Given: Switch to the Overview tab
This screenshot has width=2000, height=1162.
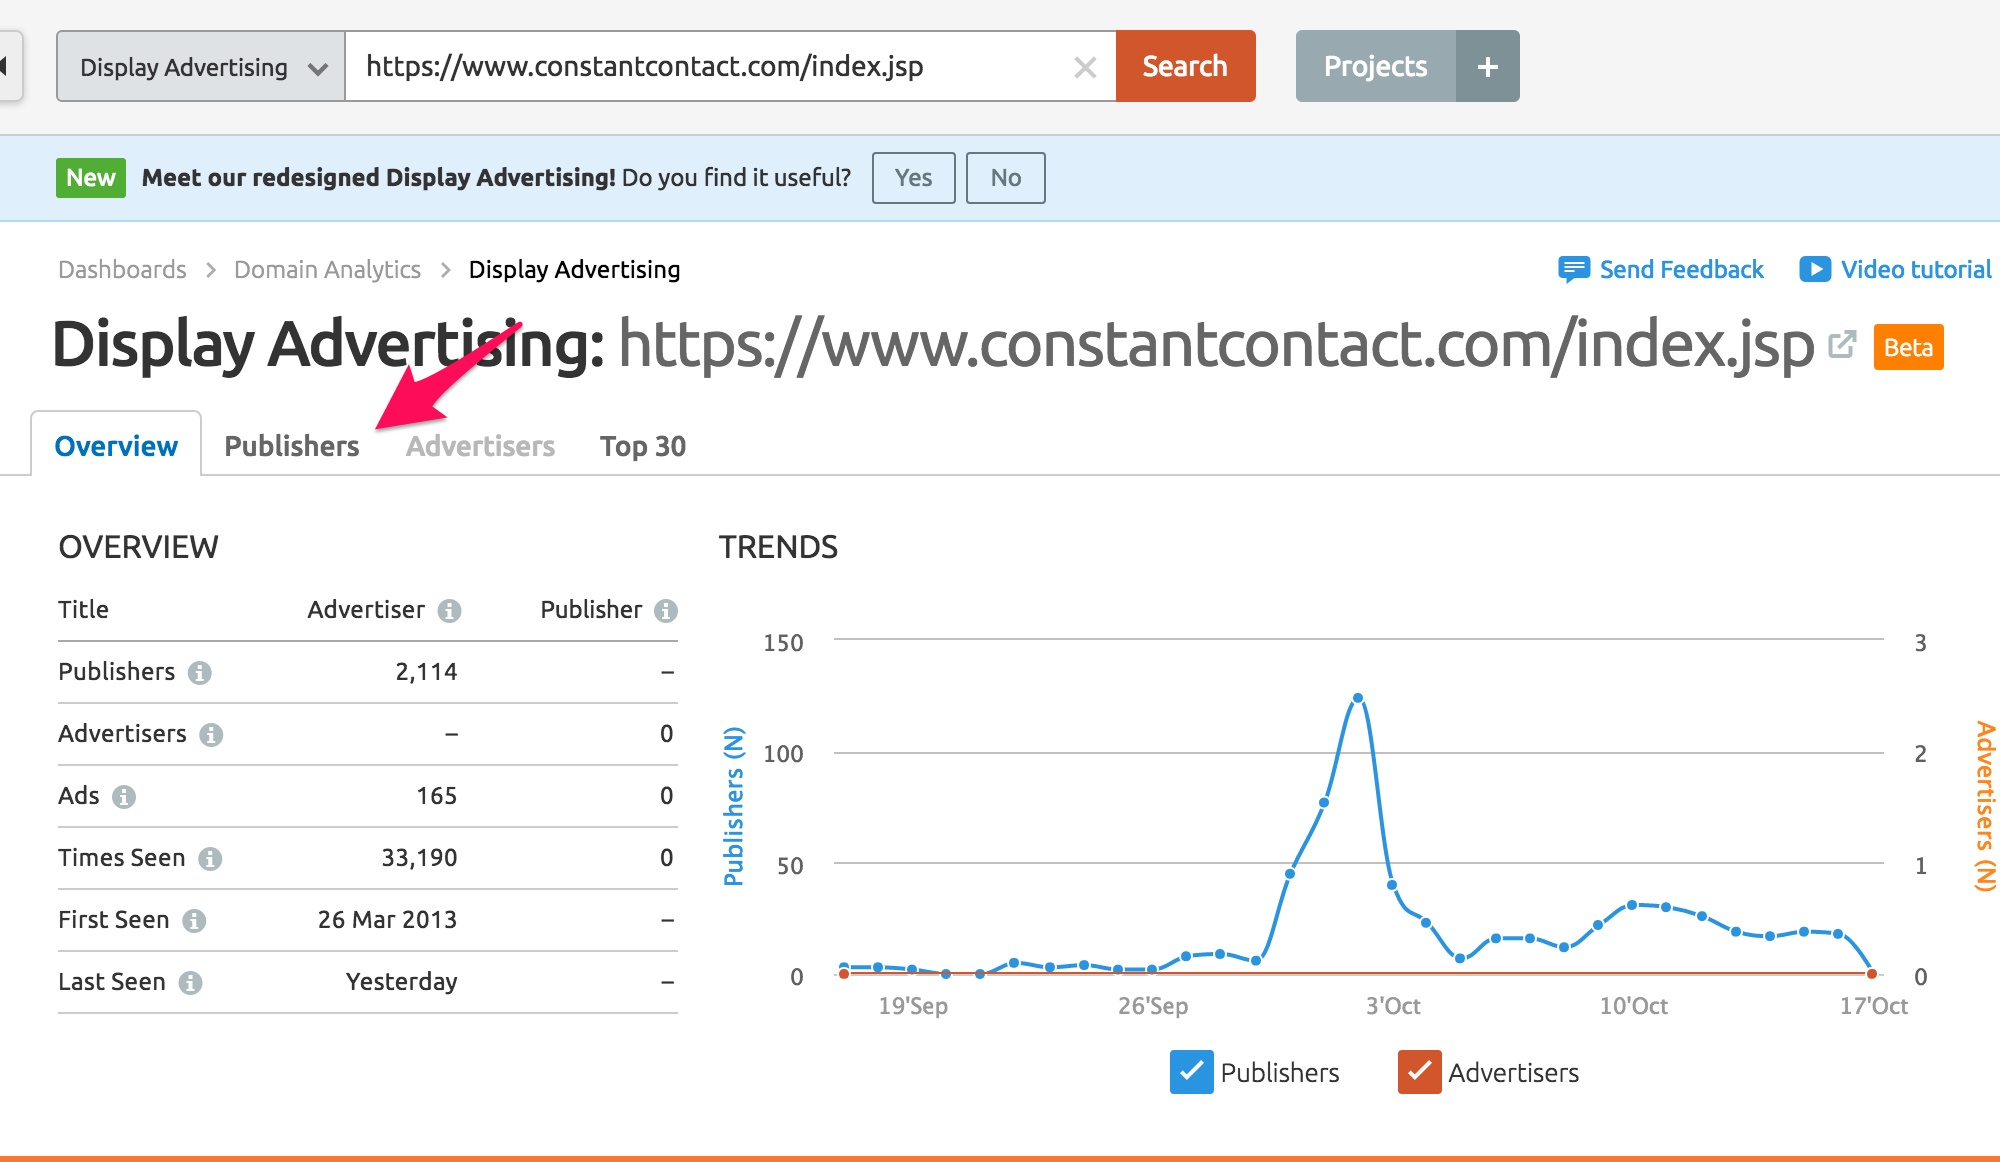Looking at the screenshot, I should [x=116, y=445].
